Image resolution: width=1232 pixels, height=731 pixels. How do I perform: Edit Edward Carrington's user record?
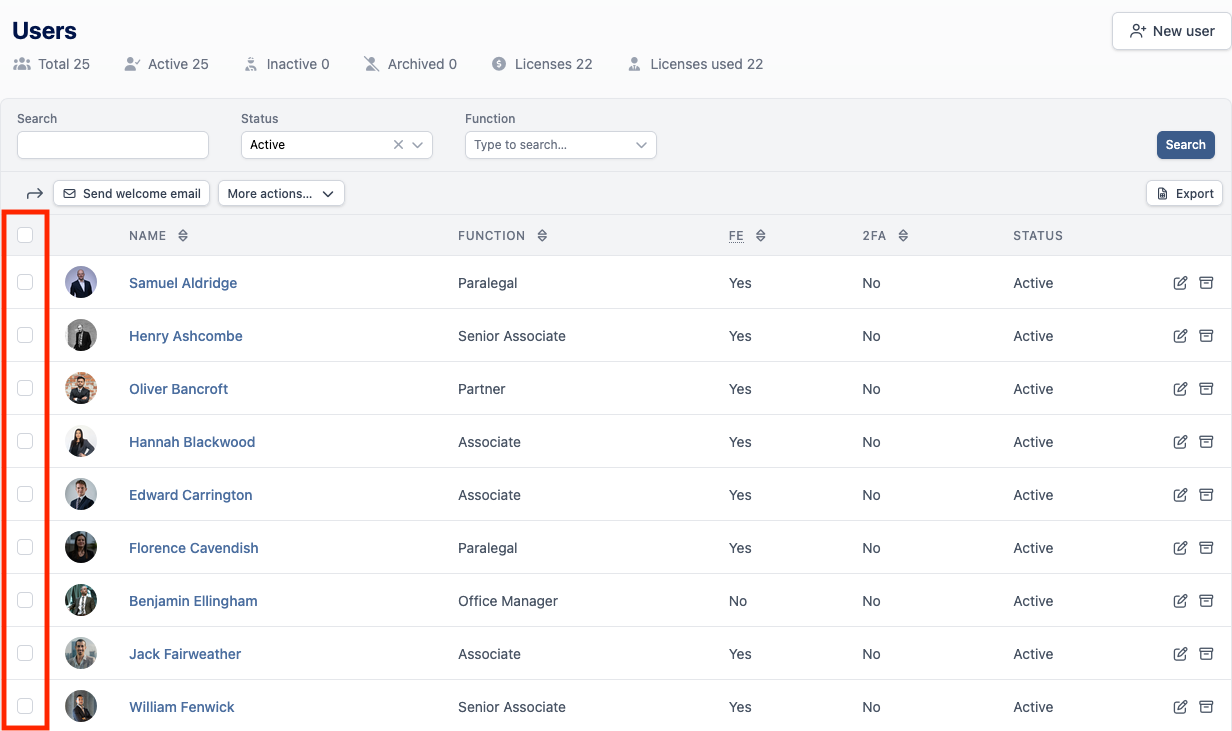(1180, 495)
